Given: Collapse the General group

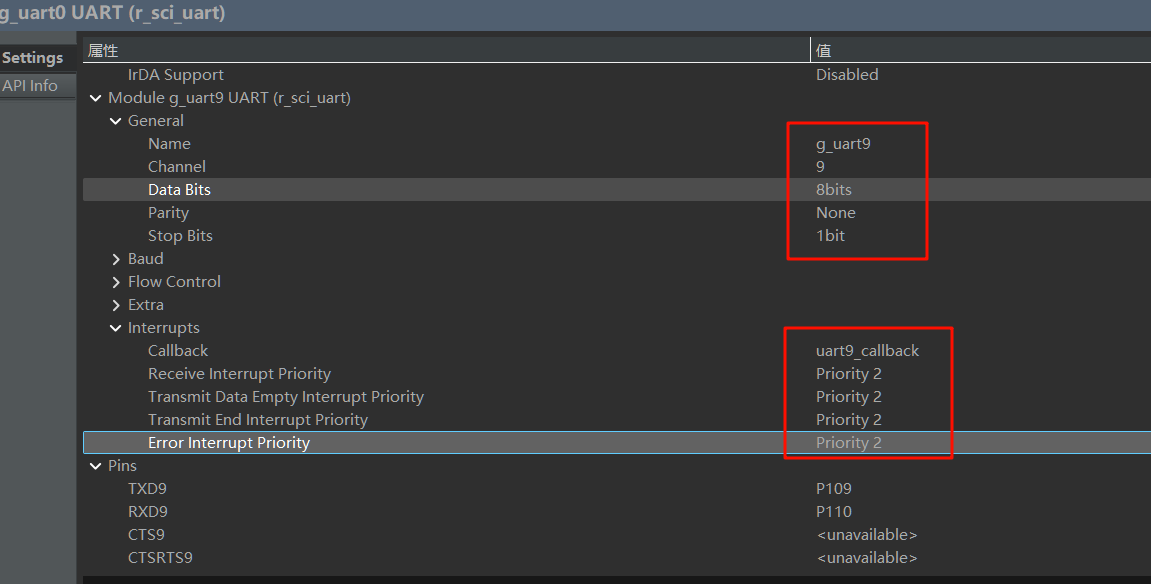Looking at the screenshot, I should coord(115,121).
